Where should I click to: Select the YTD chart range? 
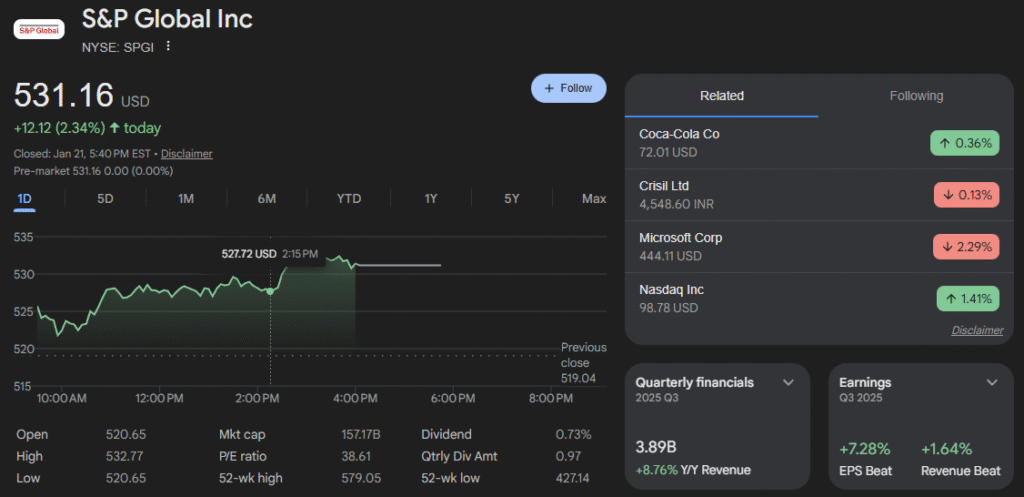[x=348, y=199]
